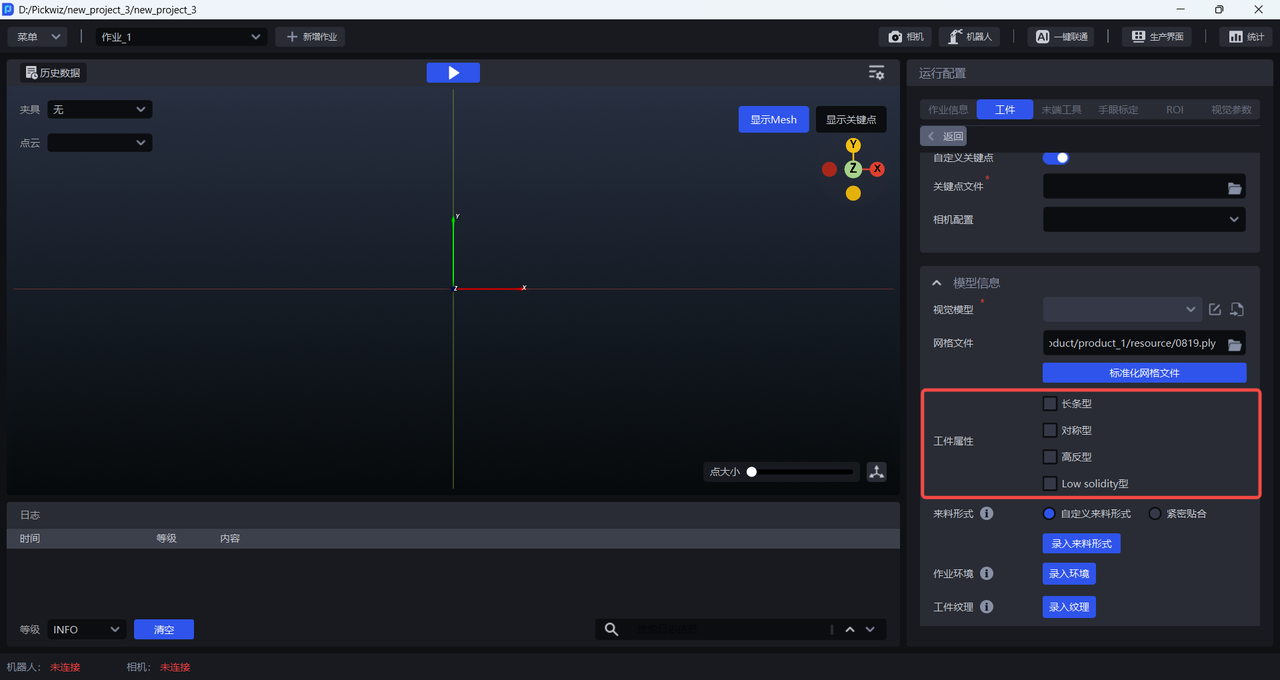Open the viewport settings list icon
Viewport: 1280px width, 680px height.
[876, 73]
